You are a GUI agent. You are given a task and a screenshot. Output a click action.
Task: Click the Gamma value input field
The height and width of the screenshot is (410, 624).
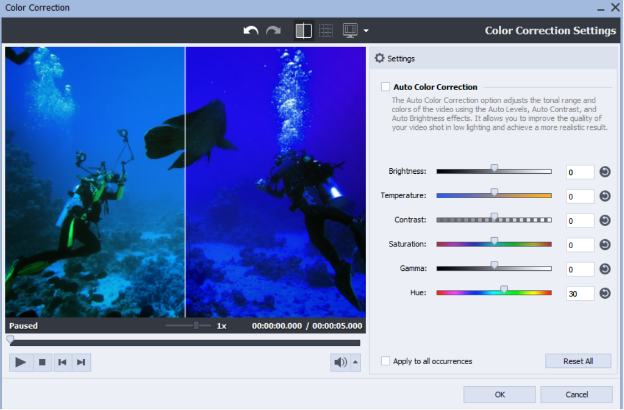(579, 269)
